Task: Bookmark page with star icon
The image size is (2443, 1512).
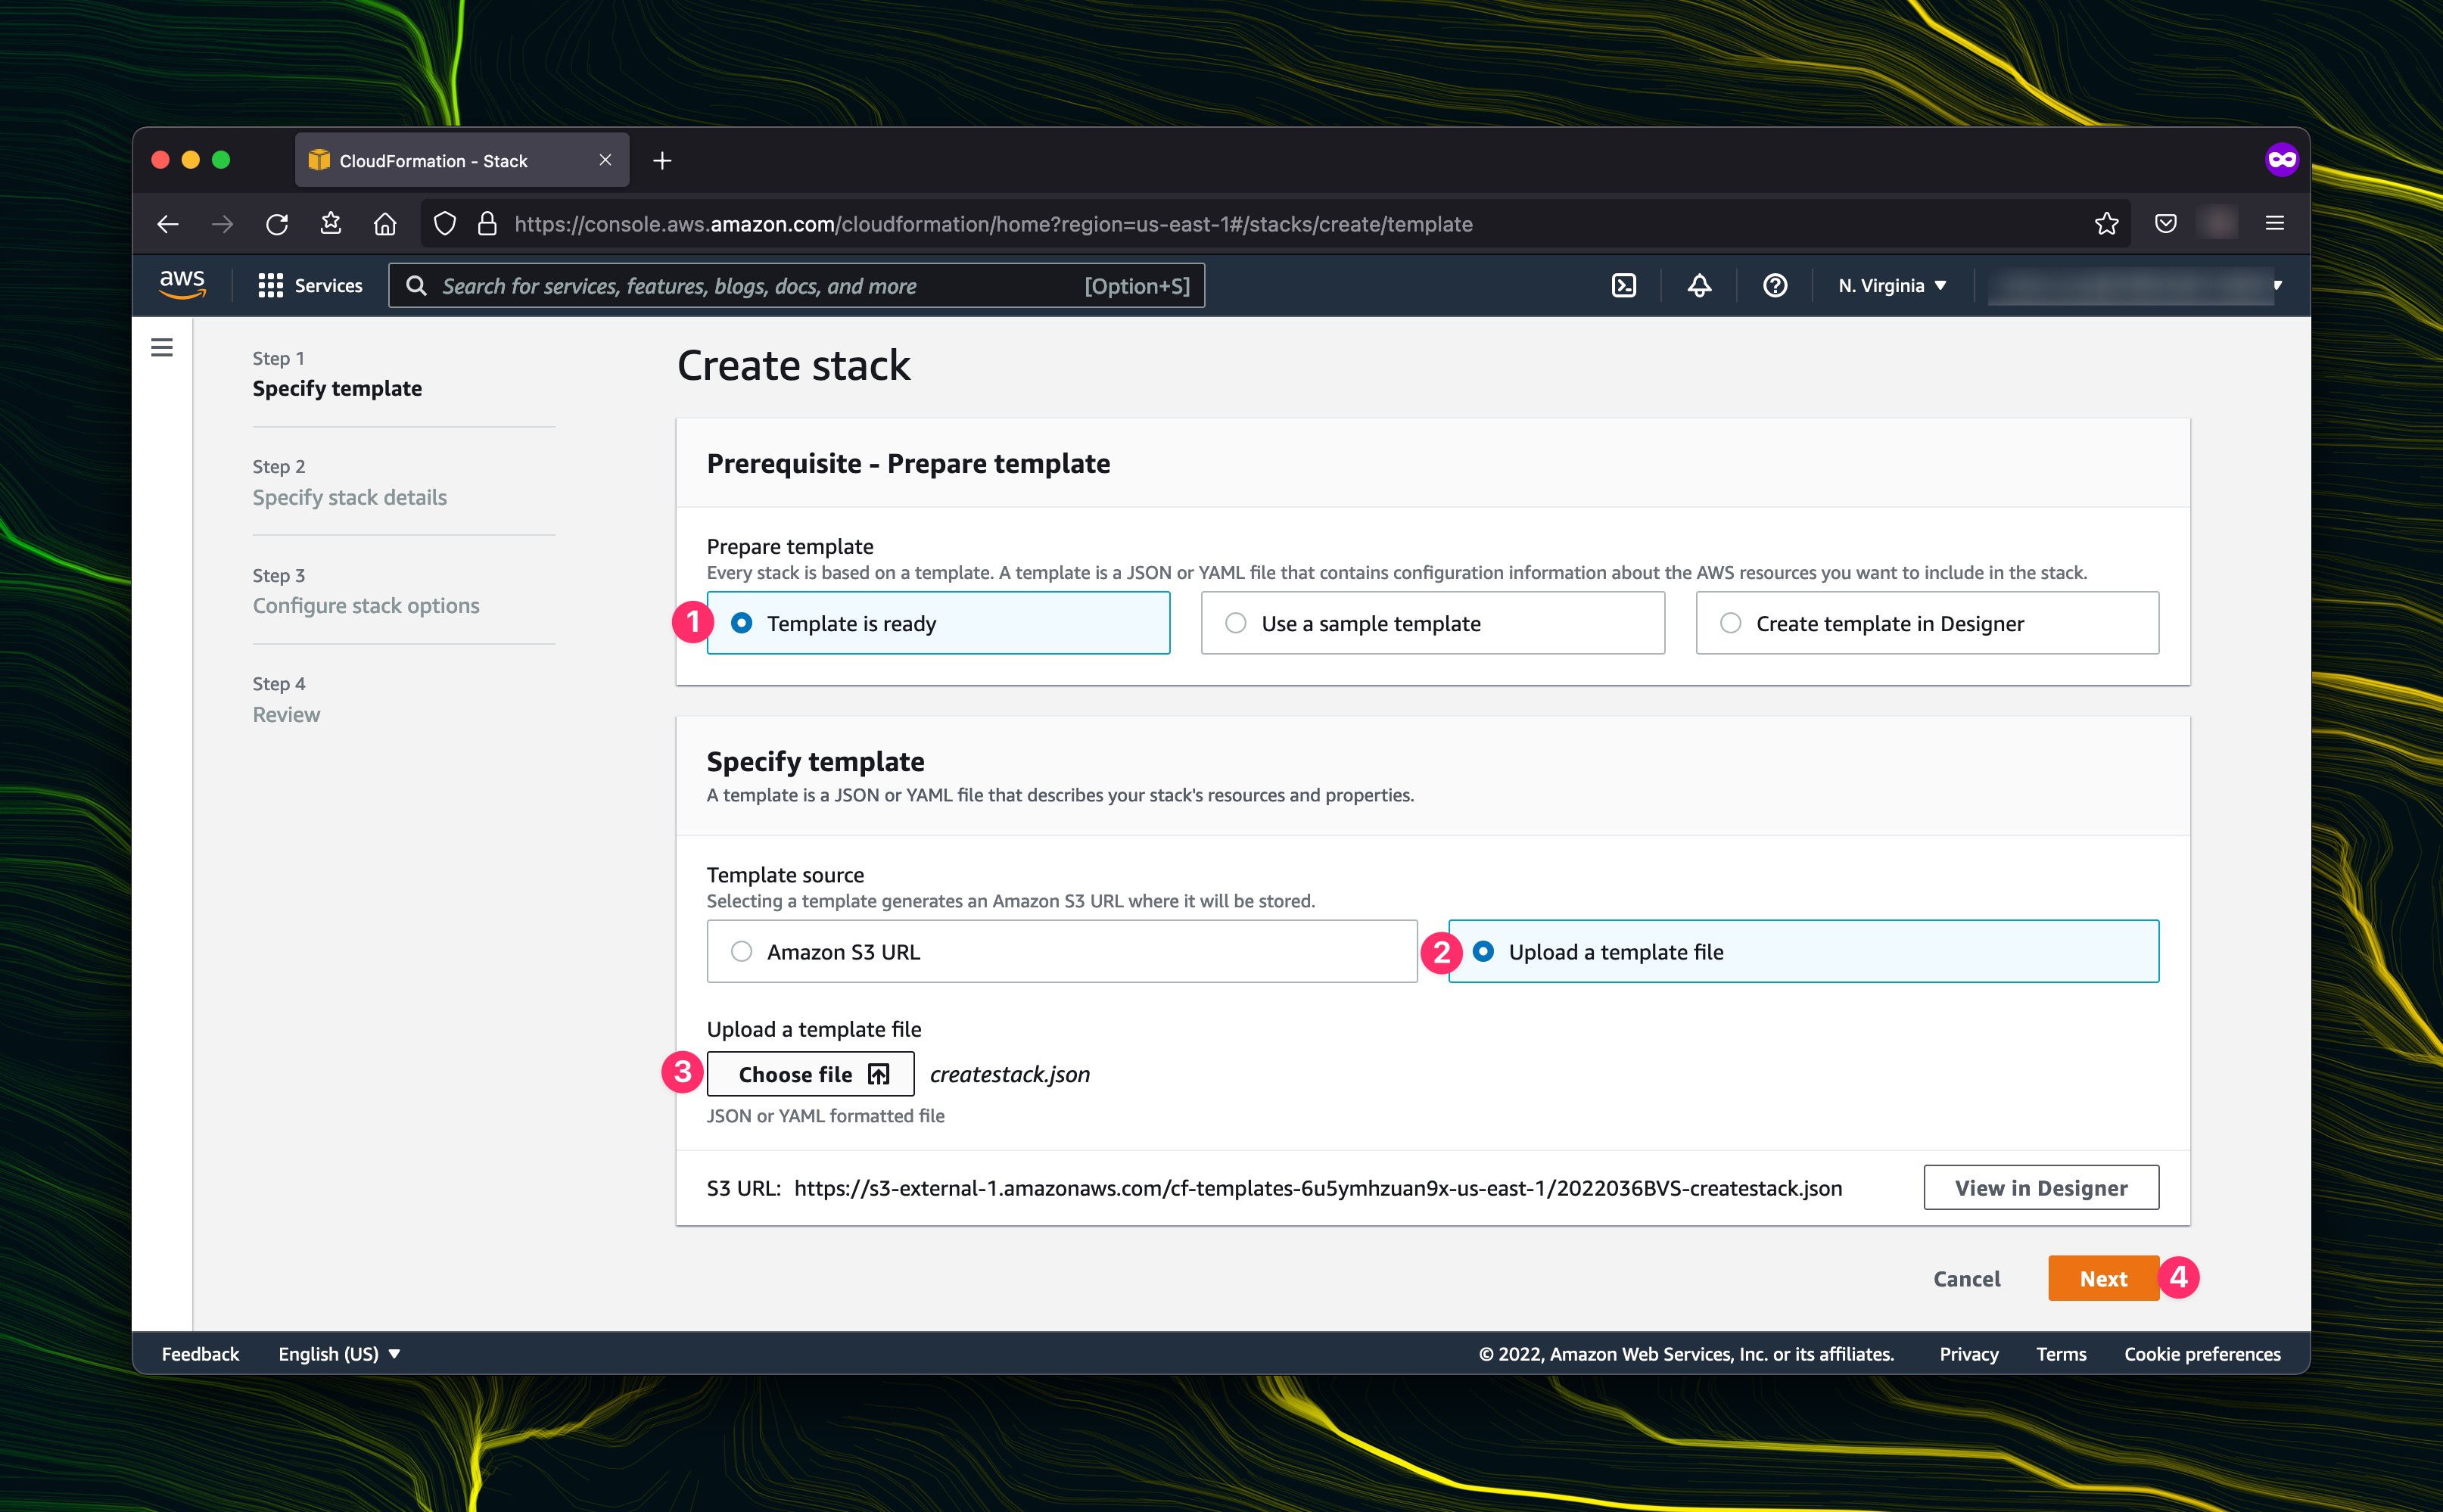Action: coord(2106,224)
